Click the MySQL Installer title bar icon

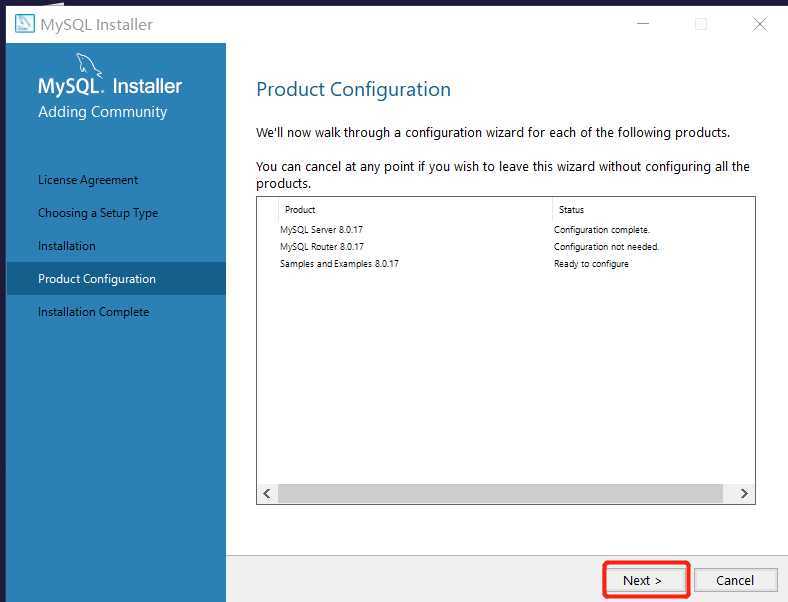(x=25, y=24)
